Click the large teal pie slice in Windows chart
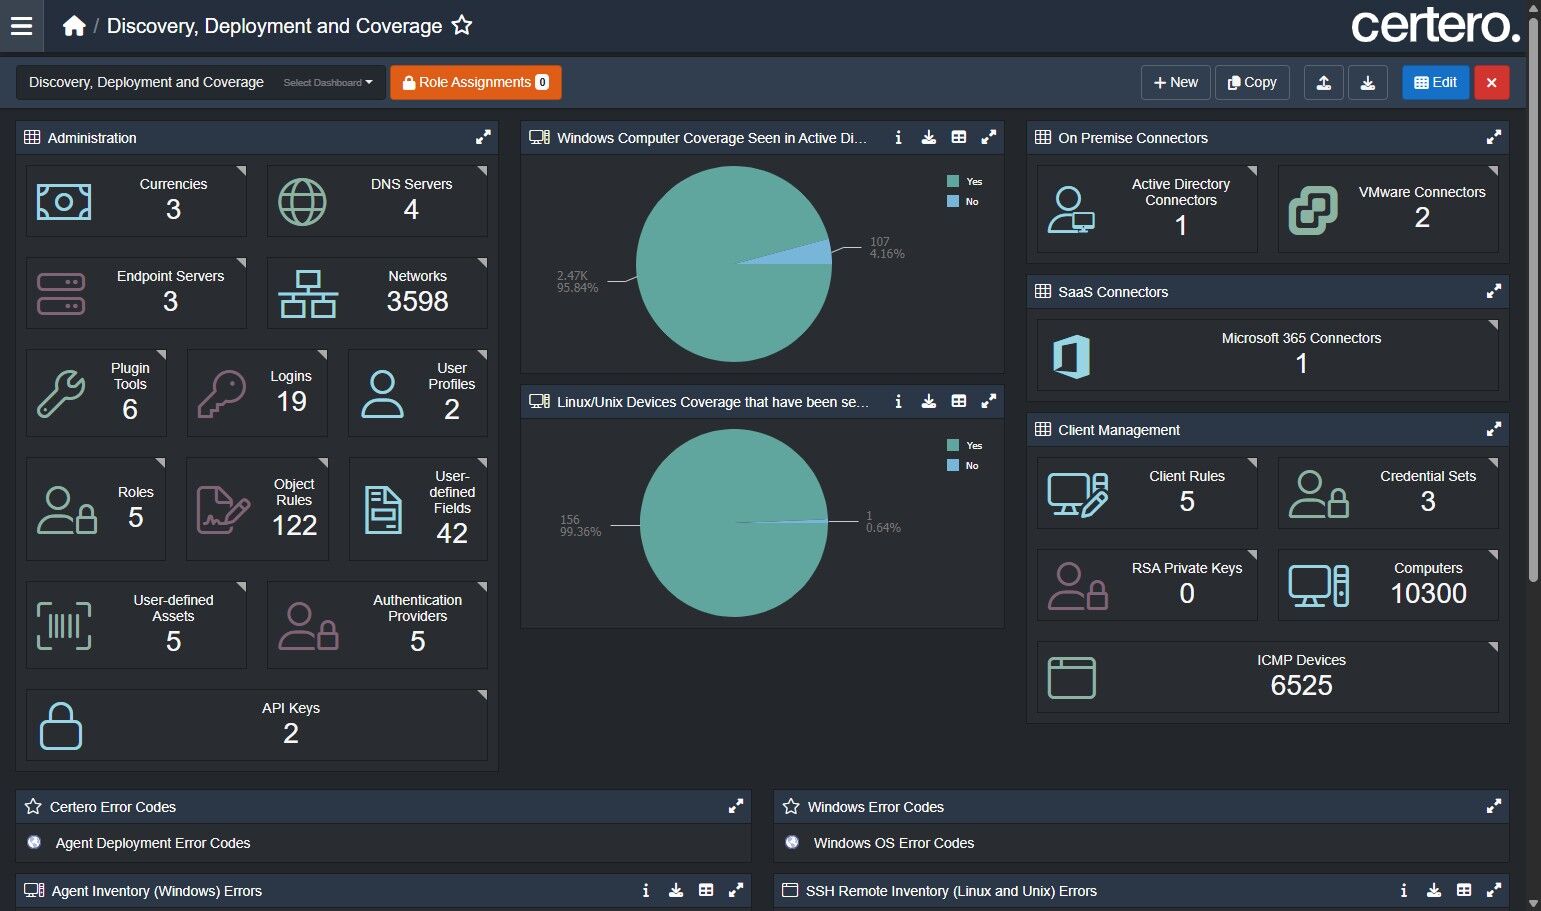The image size is (1541, 911). coord(700,290)
